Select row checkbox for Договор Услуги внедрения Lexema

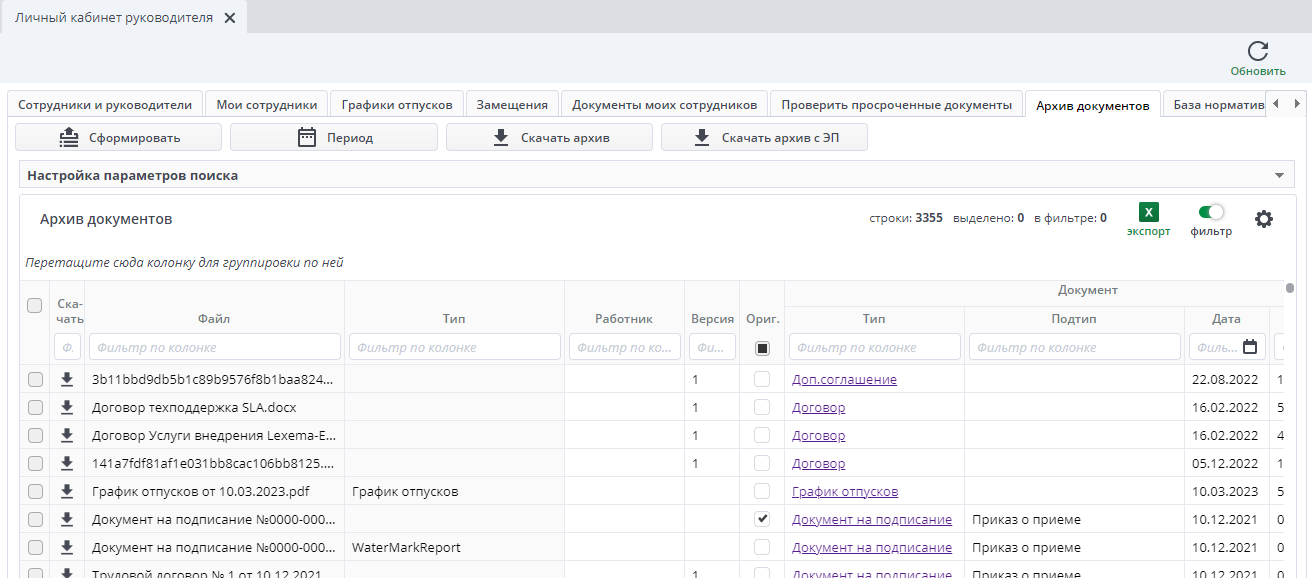35,435
